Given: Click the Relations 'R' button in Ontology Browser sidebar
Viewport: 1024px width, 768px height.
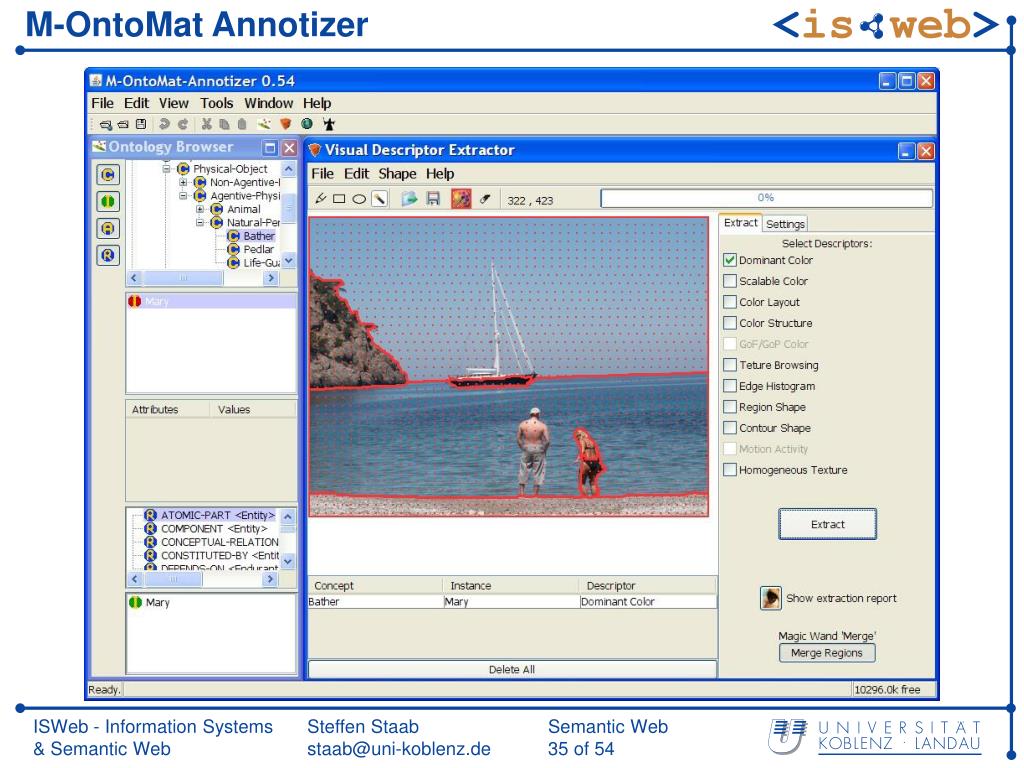Looking at the screenshot, I should click(x=108, y=255).
